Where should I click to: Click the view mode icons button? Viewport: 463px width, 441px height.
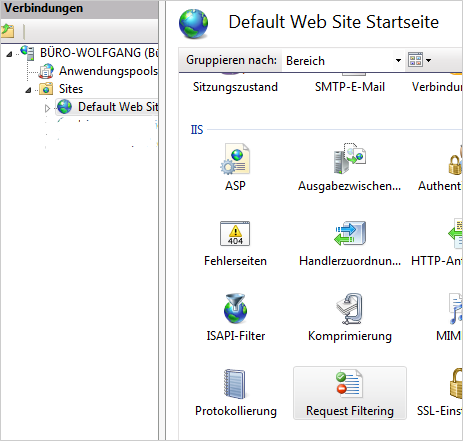click(x=415, y=60)
